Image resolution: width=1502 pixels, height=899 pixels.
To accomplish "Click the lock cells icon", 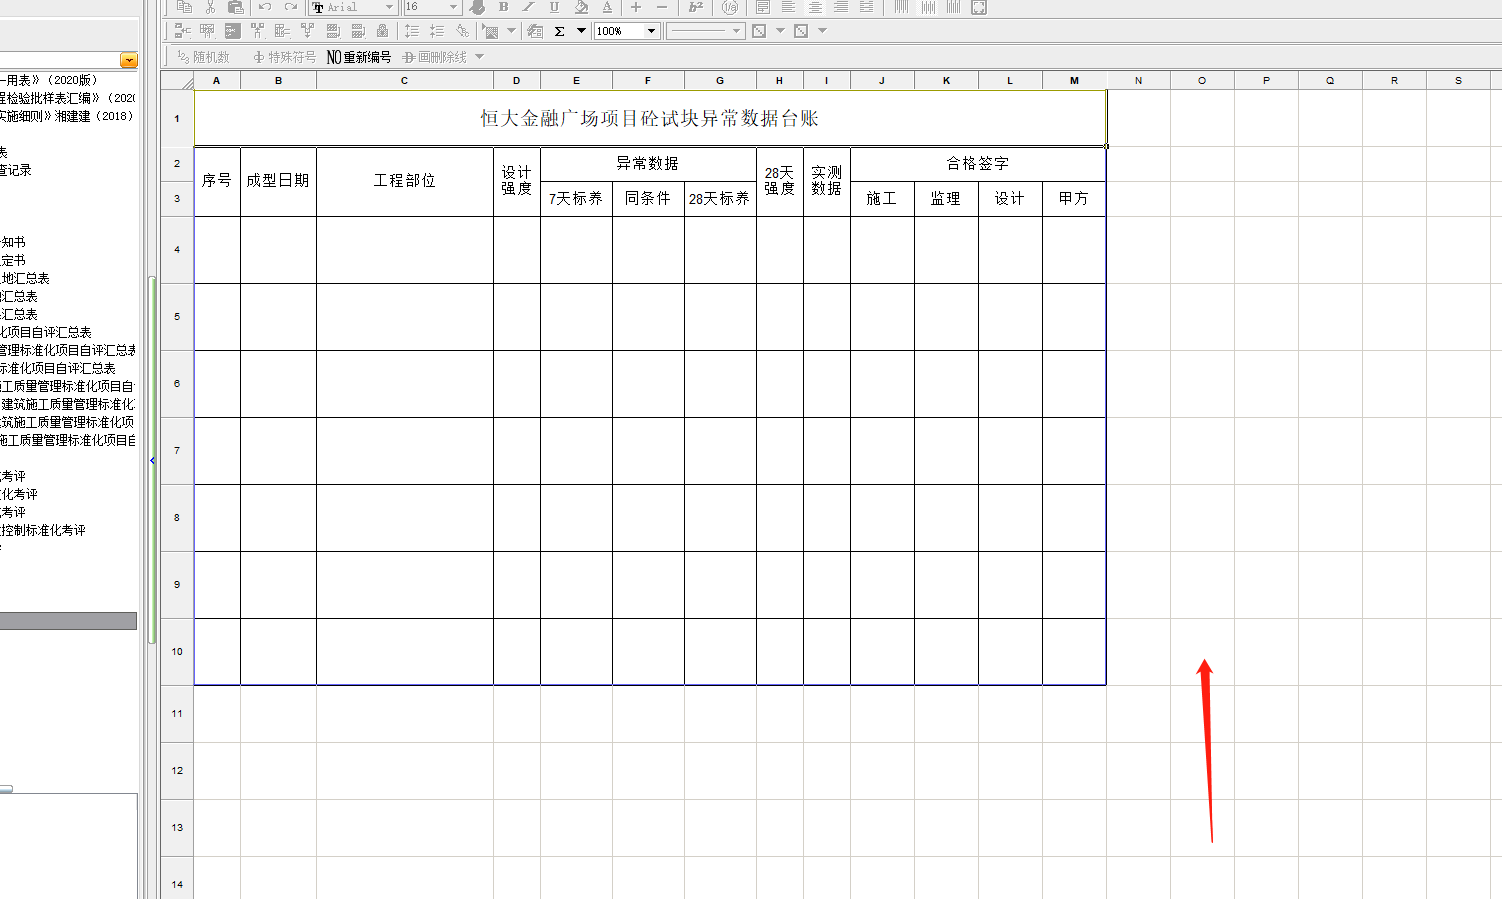I will tap(382, 31).
